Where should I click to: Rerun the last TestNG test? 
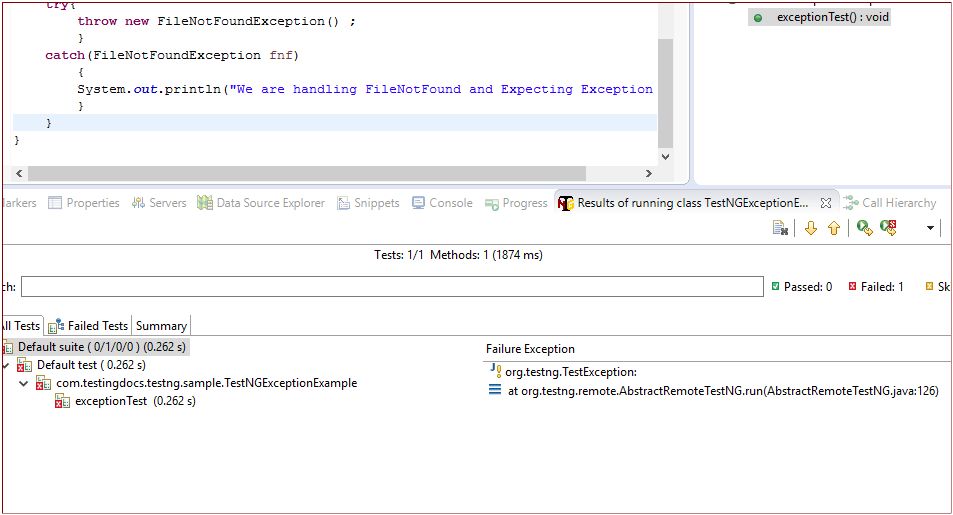coord(864,228)
